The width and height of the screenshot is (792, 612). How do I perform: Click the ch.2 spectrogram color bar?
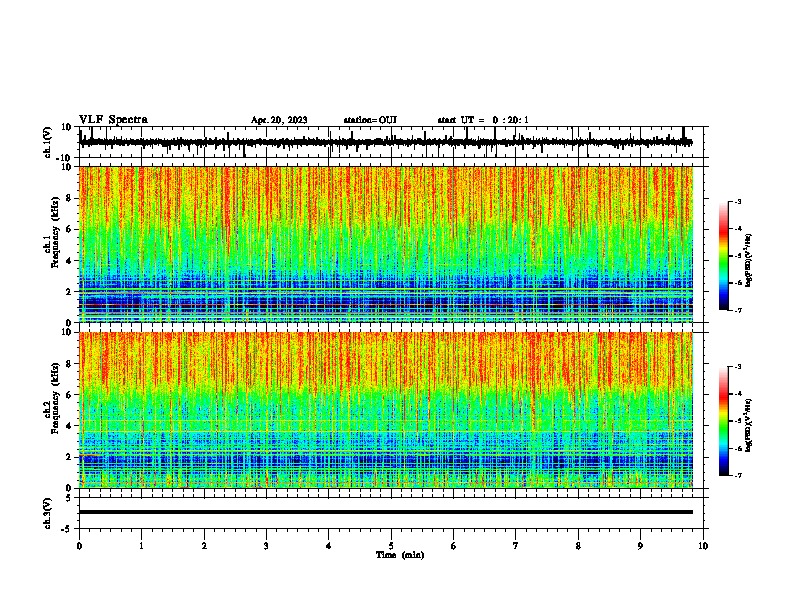(723, 421)
